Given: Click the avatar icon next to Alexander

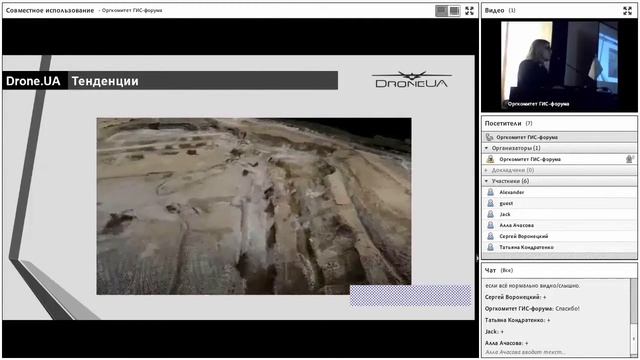Looking at the screenshot, I should point(491,192).
